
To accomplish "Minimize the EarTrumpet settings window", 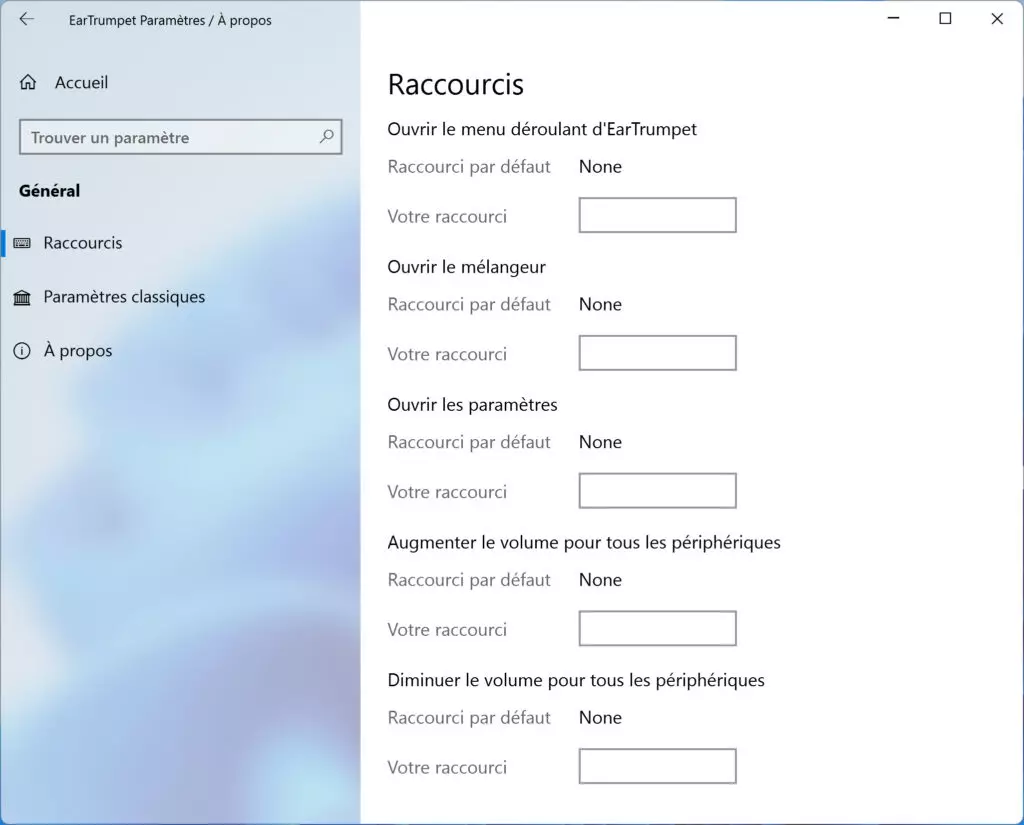I will [893, 18].
